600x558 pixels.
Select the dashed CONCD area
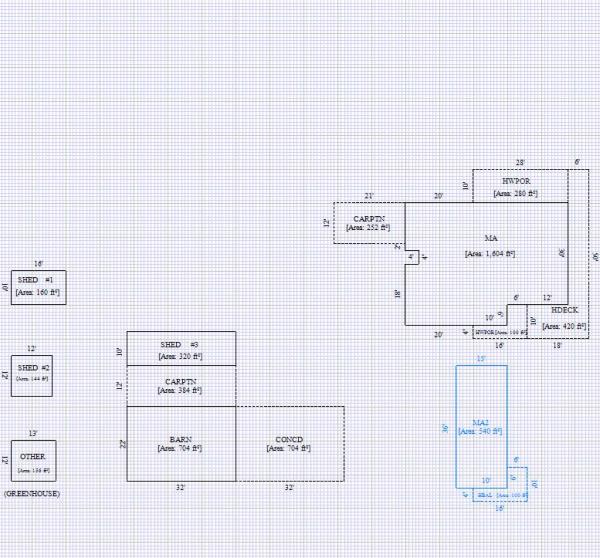[x=290, y=444]
